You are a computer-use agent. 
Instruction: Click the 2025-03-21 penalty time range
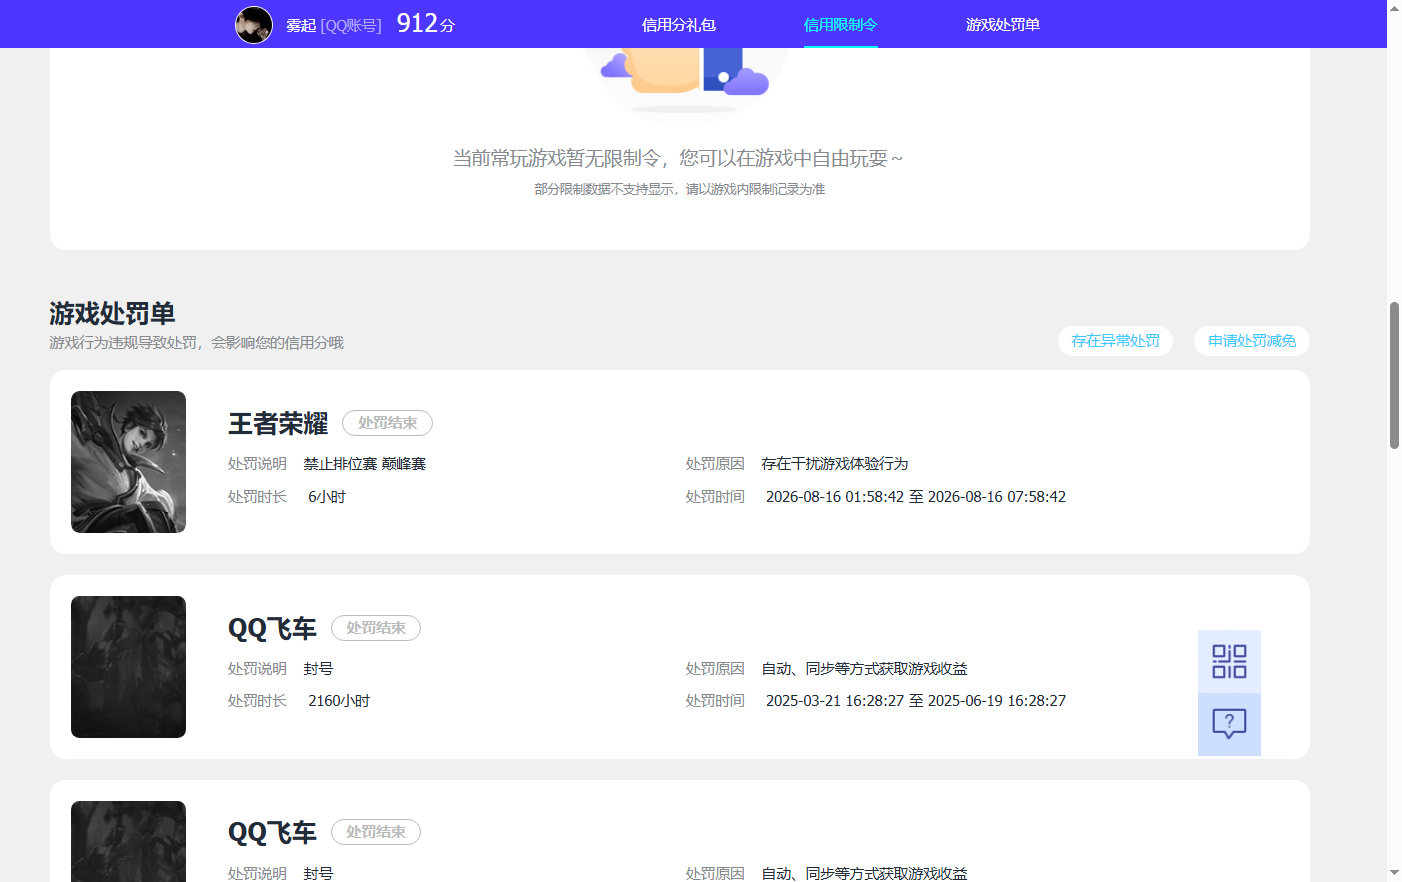tap(916, 701)
